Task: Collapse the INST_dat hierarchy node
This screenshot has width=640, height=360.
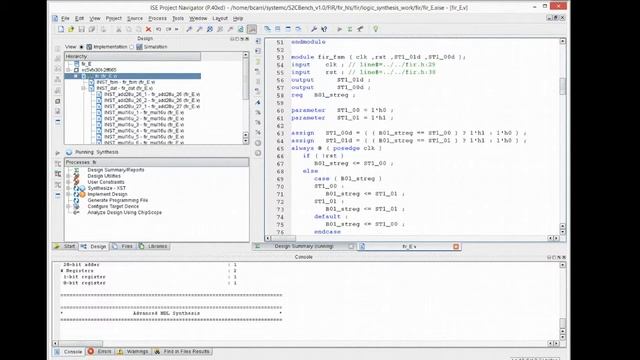Action: tap(84, 88)
